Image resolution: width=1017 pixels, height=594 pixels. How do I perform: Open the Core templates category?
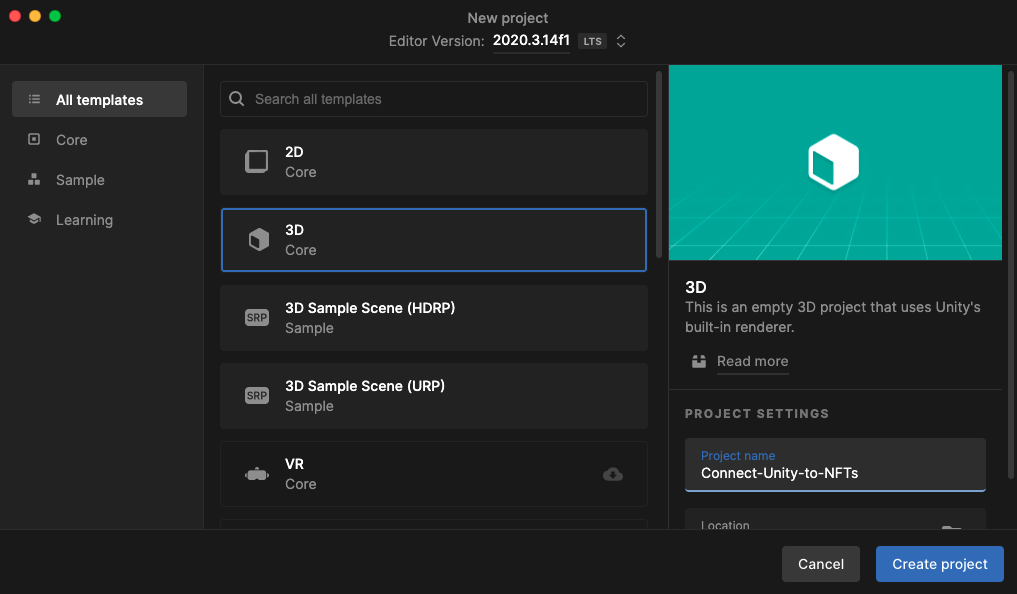[99, 139]
